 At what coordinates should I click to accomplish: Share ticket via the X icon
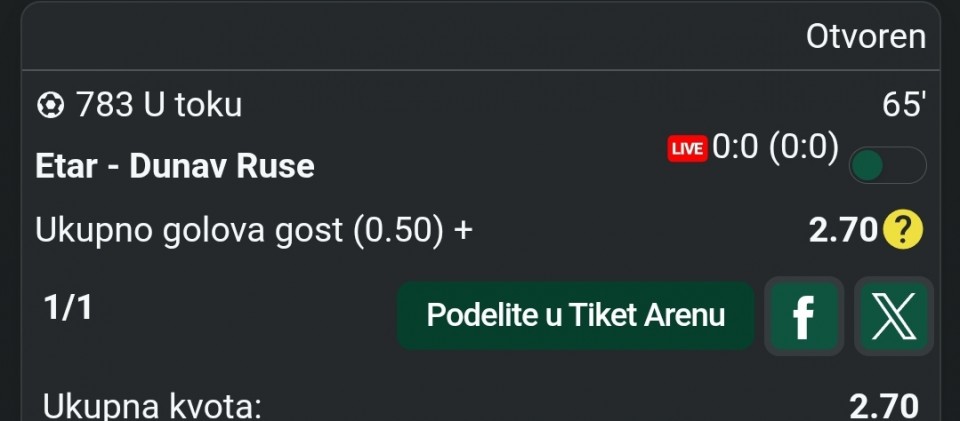click(x=894, y=317)
